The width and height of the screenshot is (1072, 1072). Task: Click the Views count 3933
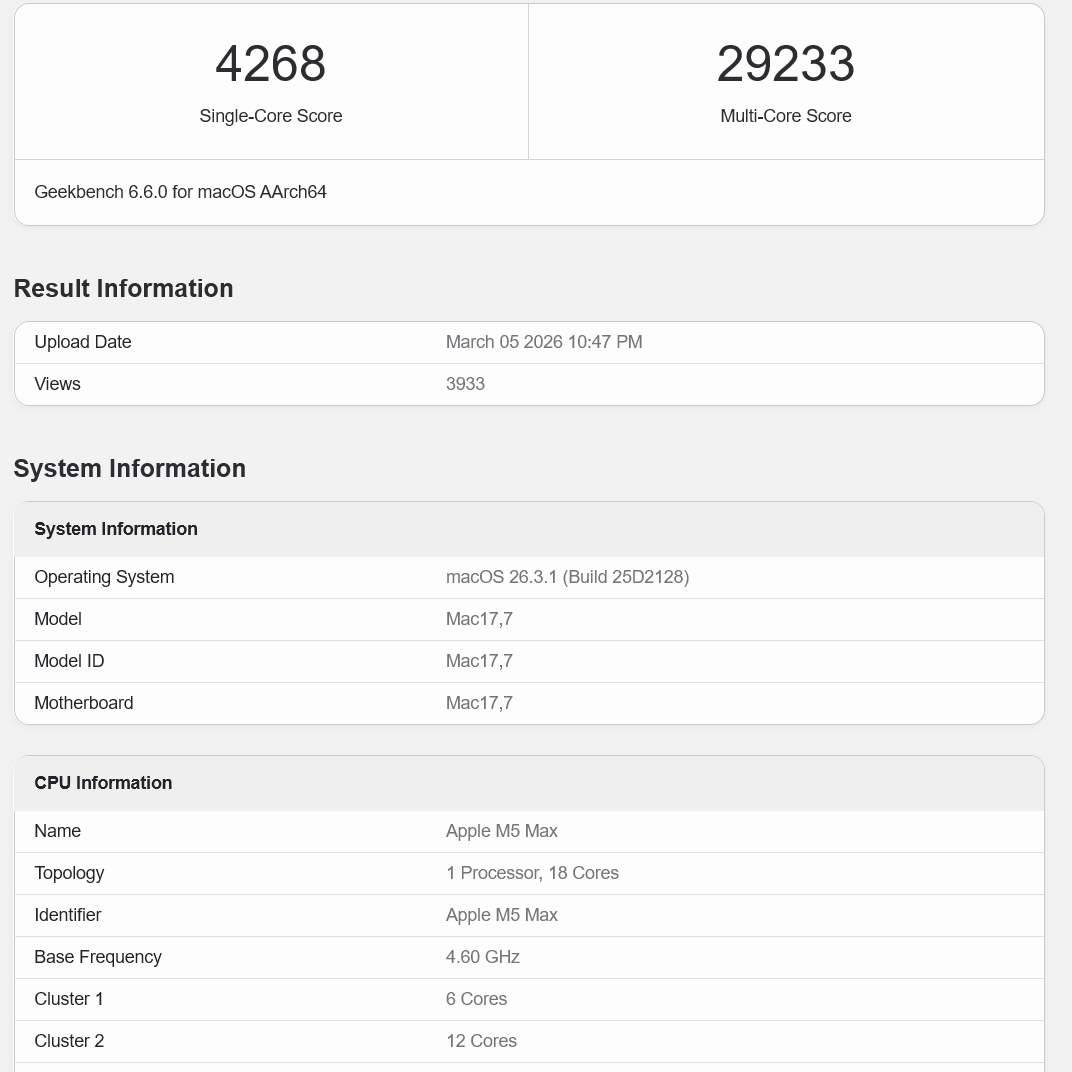[x=465, y=383]
